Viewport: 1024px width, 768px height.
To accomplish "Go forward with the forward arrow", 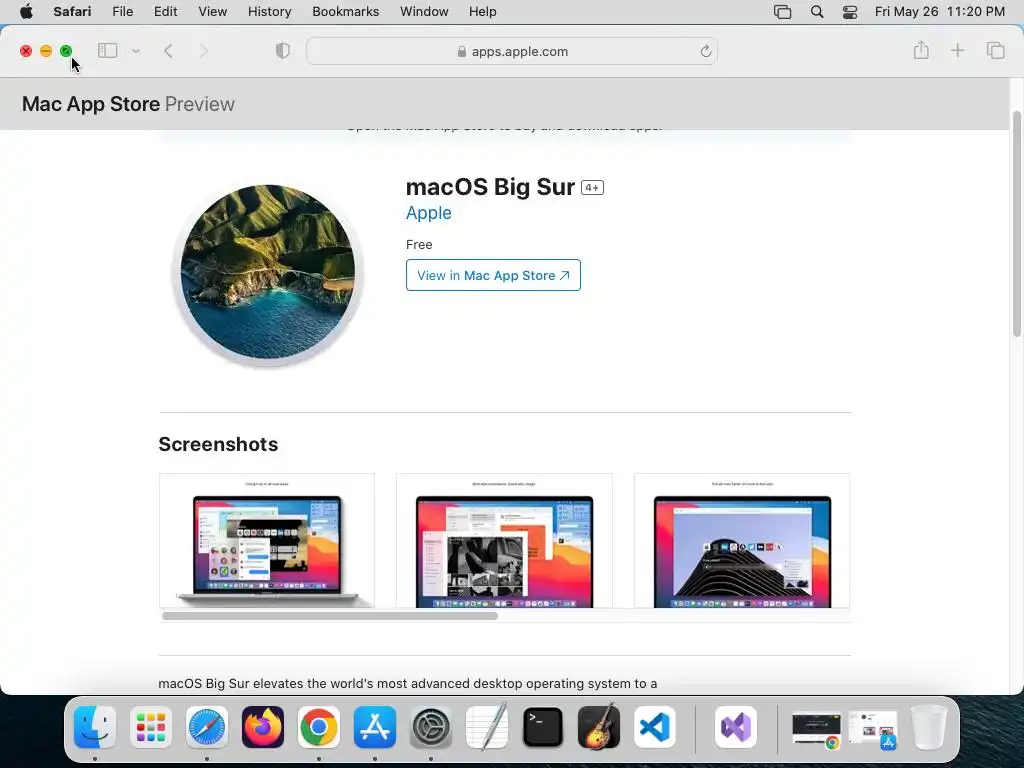I will (x=203, y=51).
